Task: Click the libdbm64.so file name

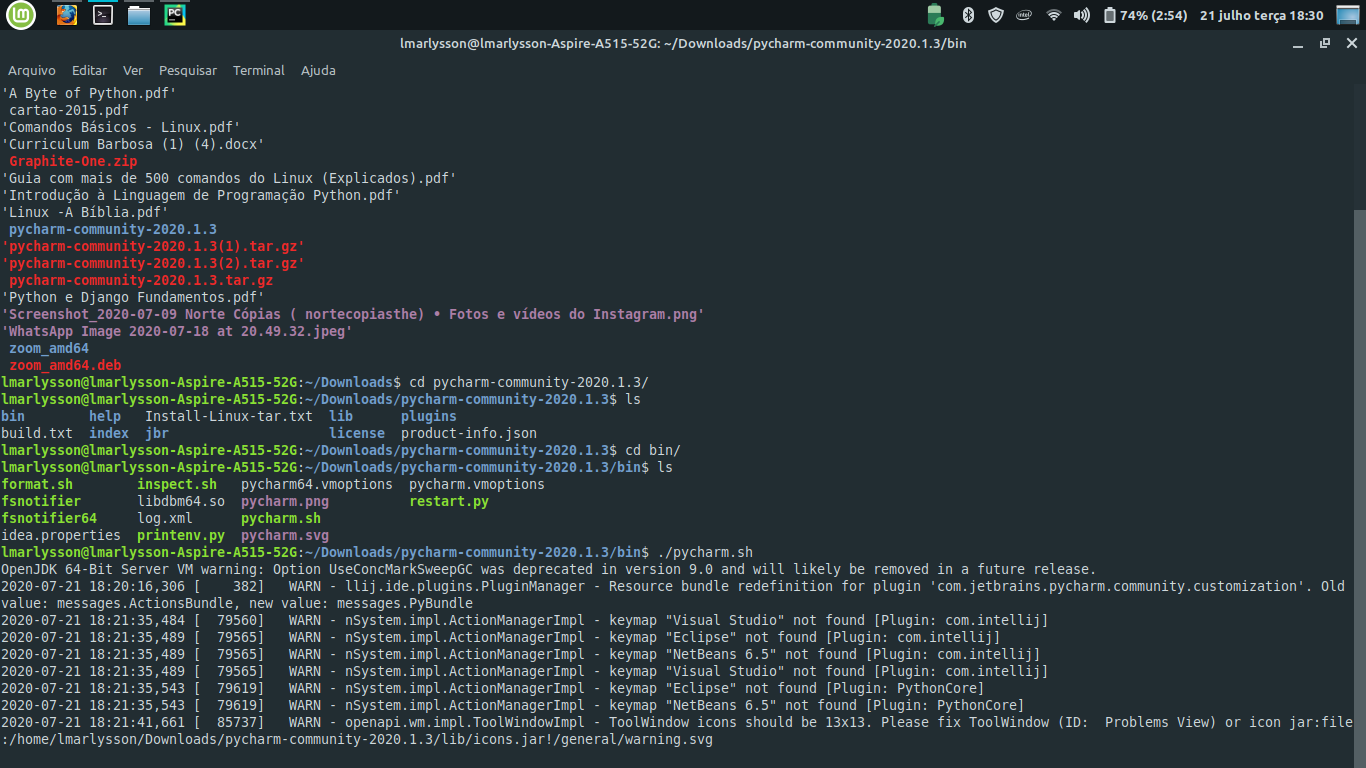Action: pos(181,501)
